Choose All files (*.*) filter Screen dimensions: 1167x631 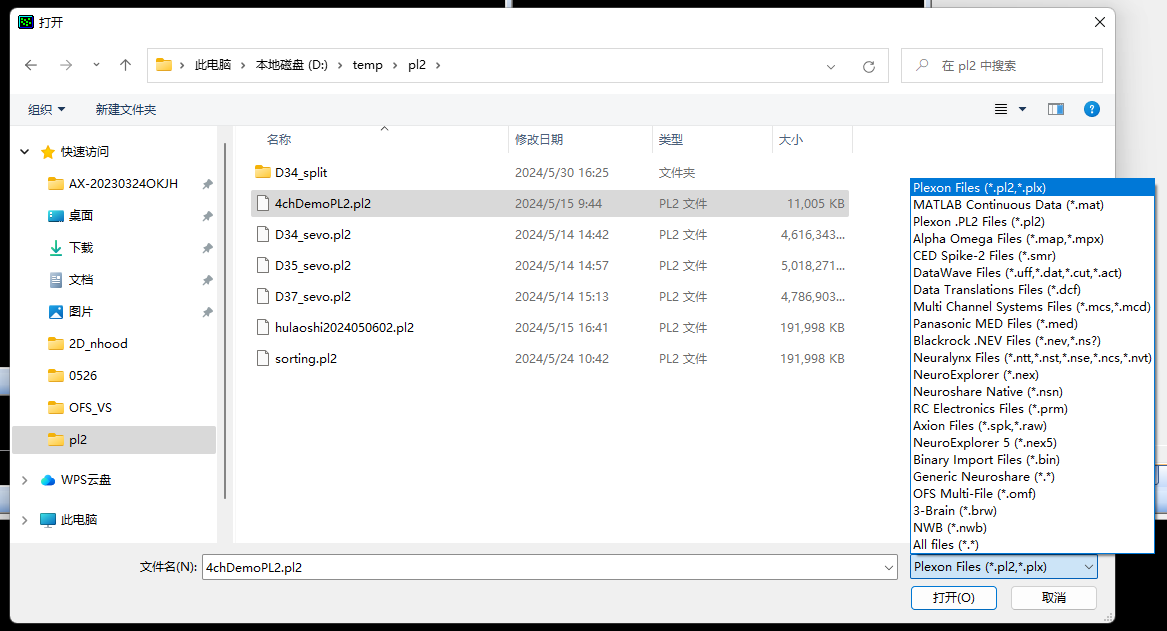coord(1032,545)
